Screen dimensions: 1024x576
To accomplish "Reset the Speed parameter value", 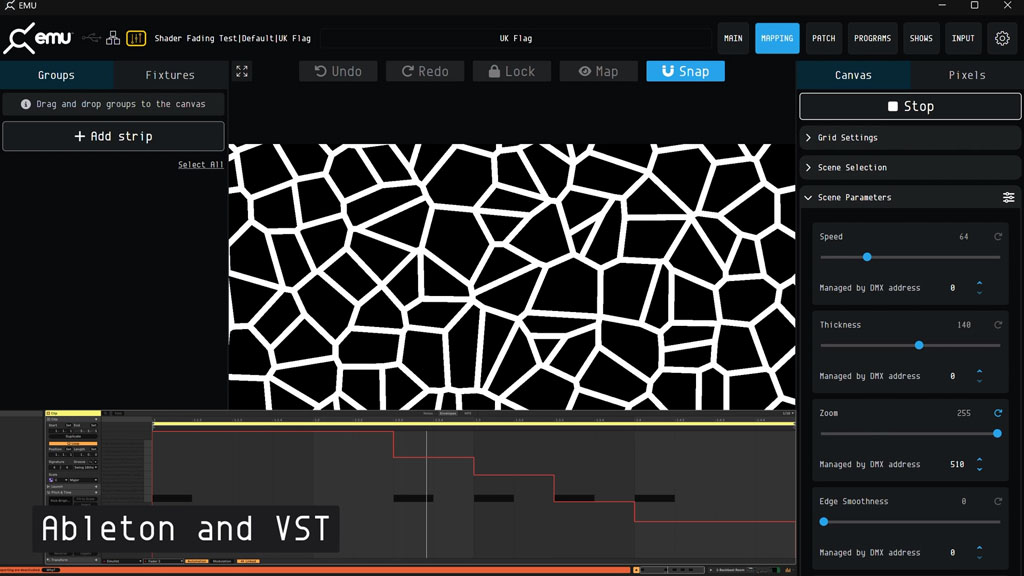I will [997, 237].
